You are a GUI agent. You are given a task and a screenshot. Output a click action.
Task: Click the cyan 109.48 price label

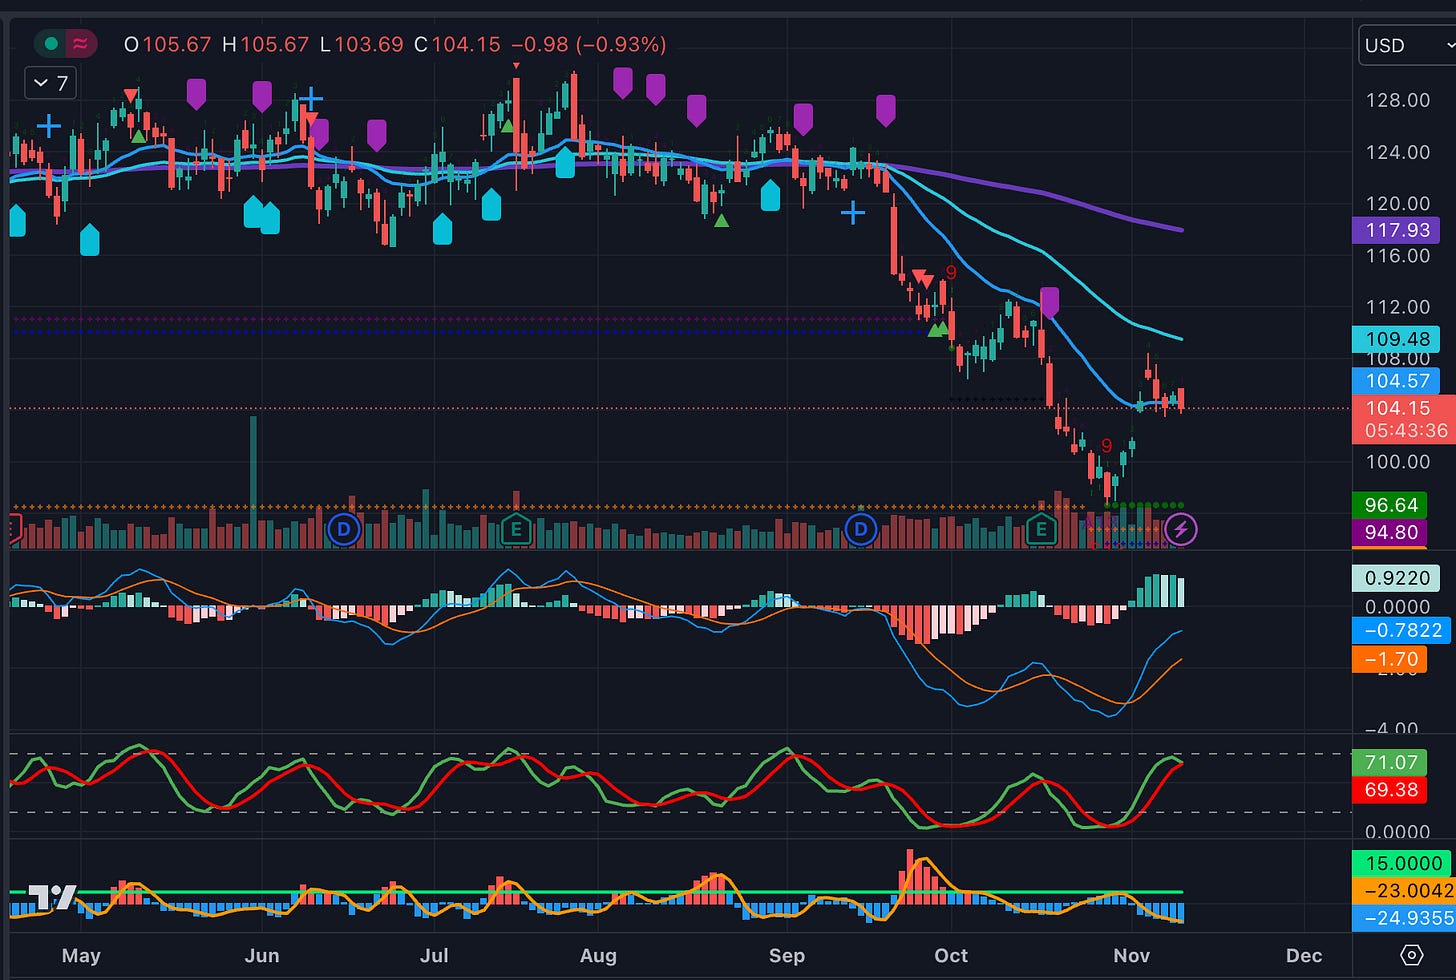1396,339
